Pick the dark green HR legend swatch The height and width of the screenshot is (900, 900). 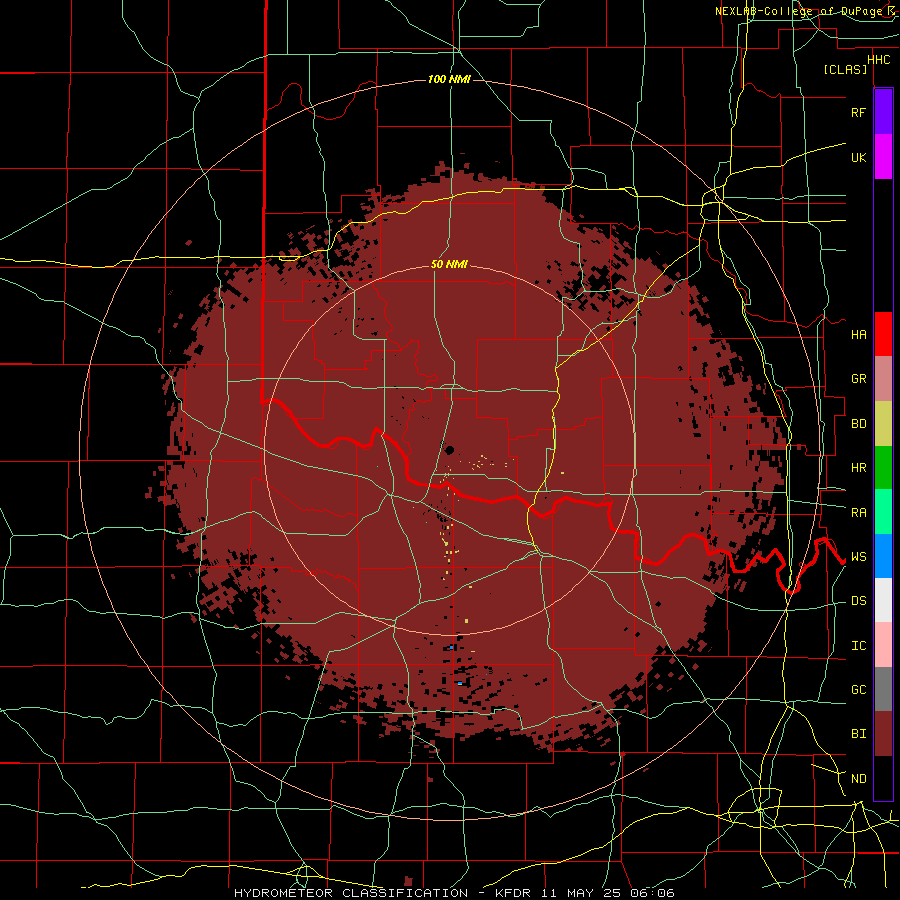tap(883, 468)
